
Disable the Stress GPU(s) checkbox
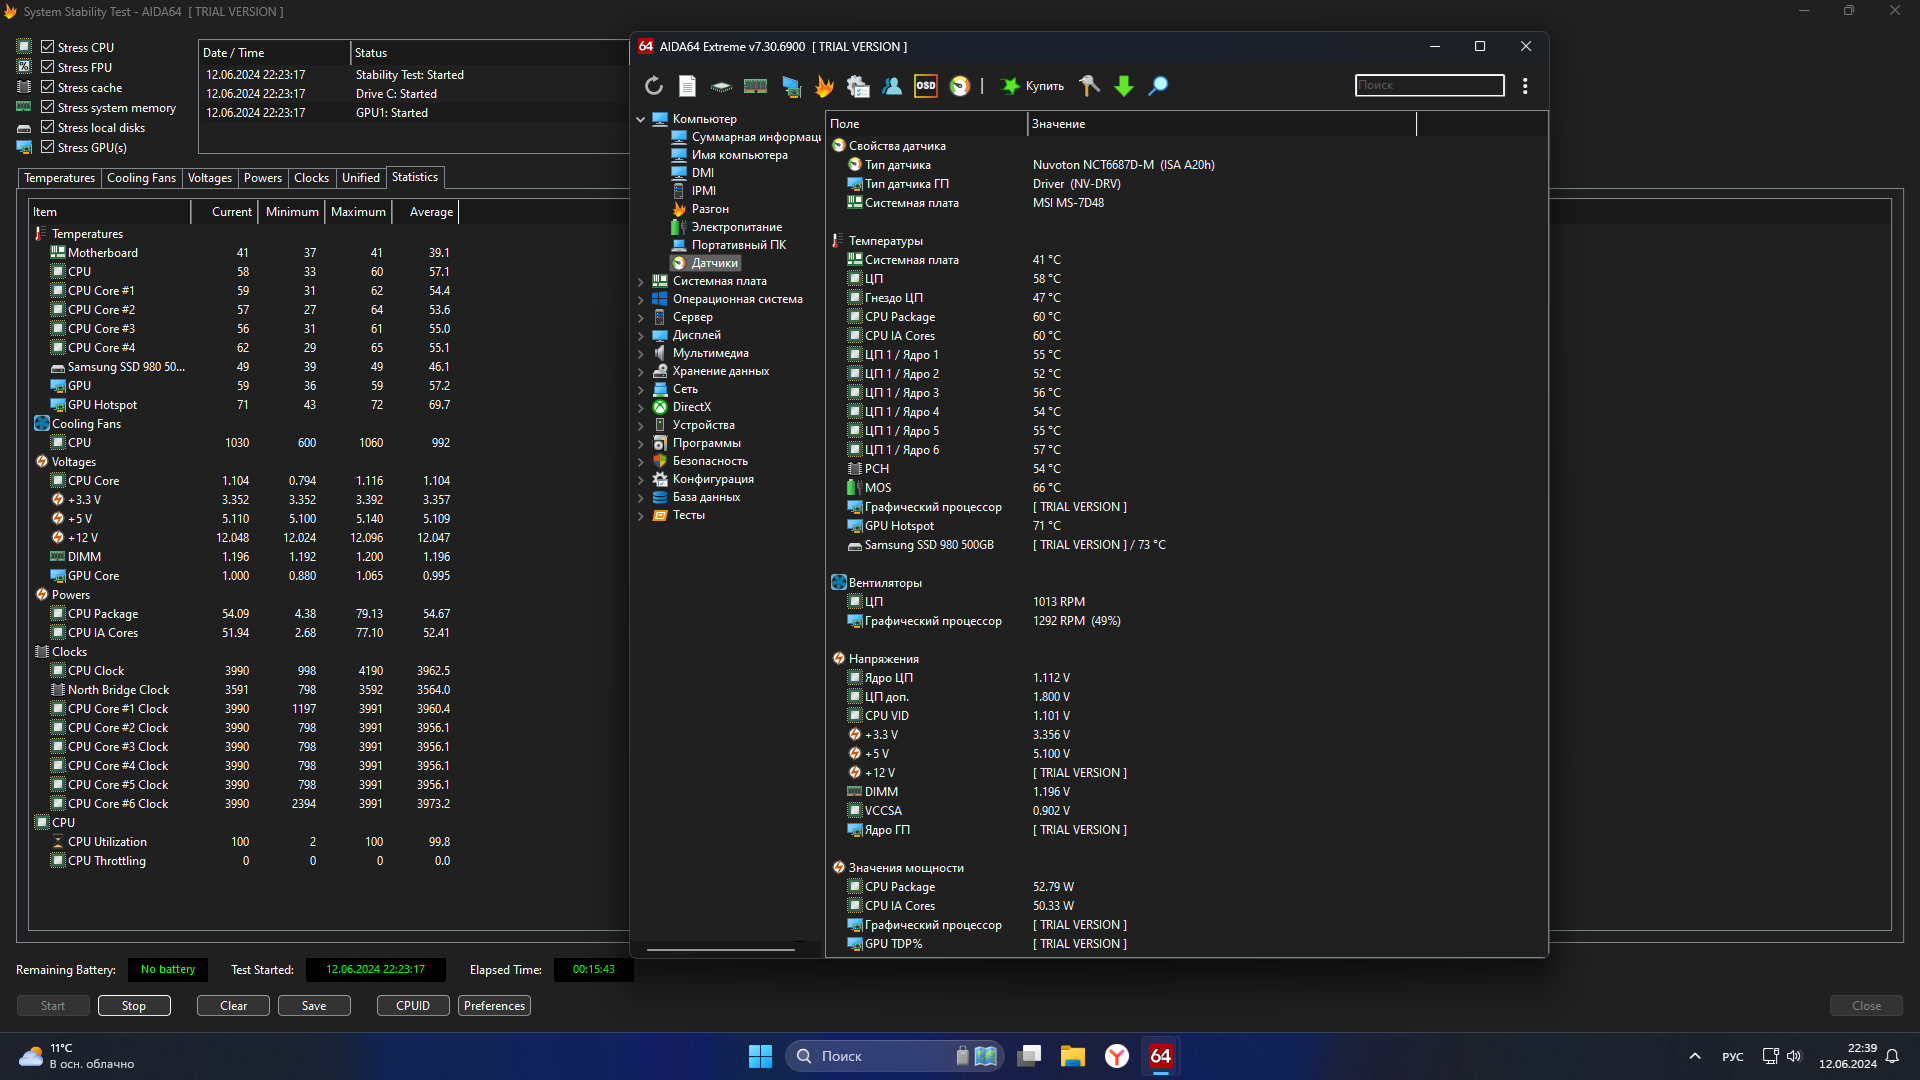click(x=47, y=147)
